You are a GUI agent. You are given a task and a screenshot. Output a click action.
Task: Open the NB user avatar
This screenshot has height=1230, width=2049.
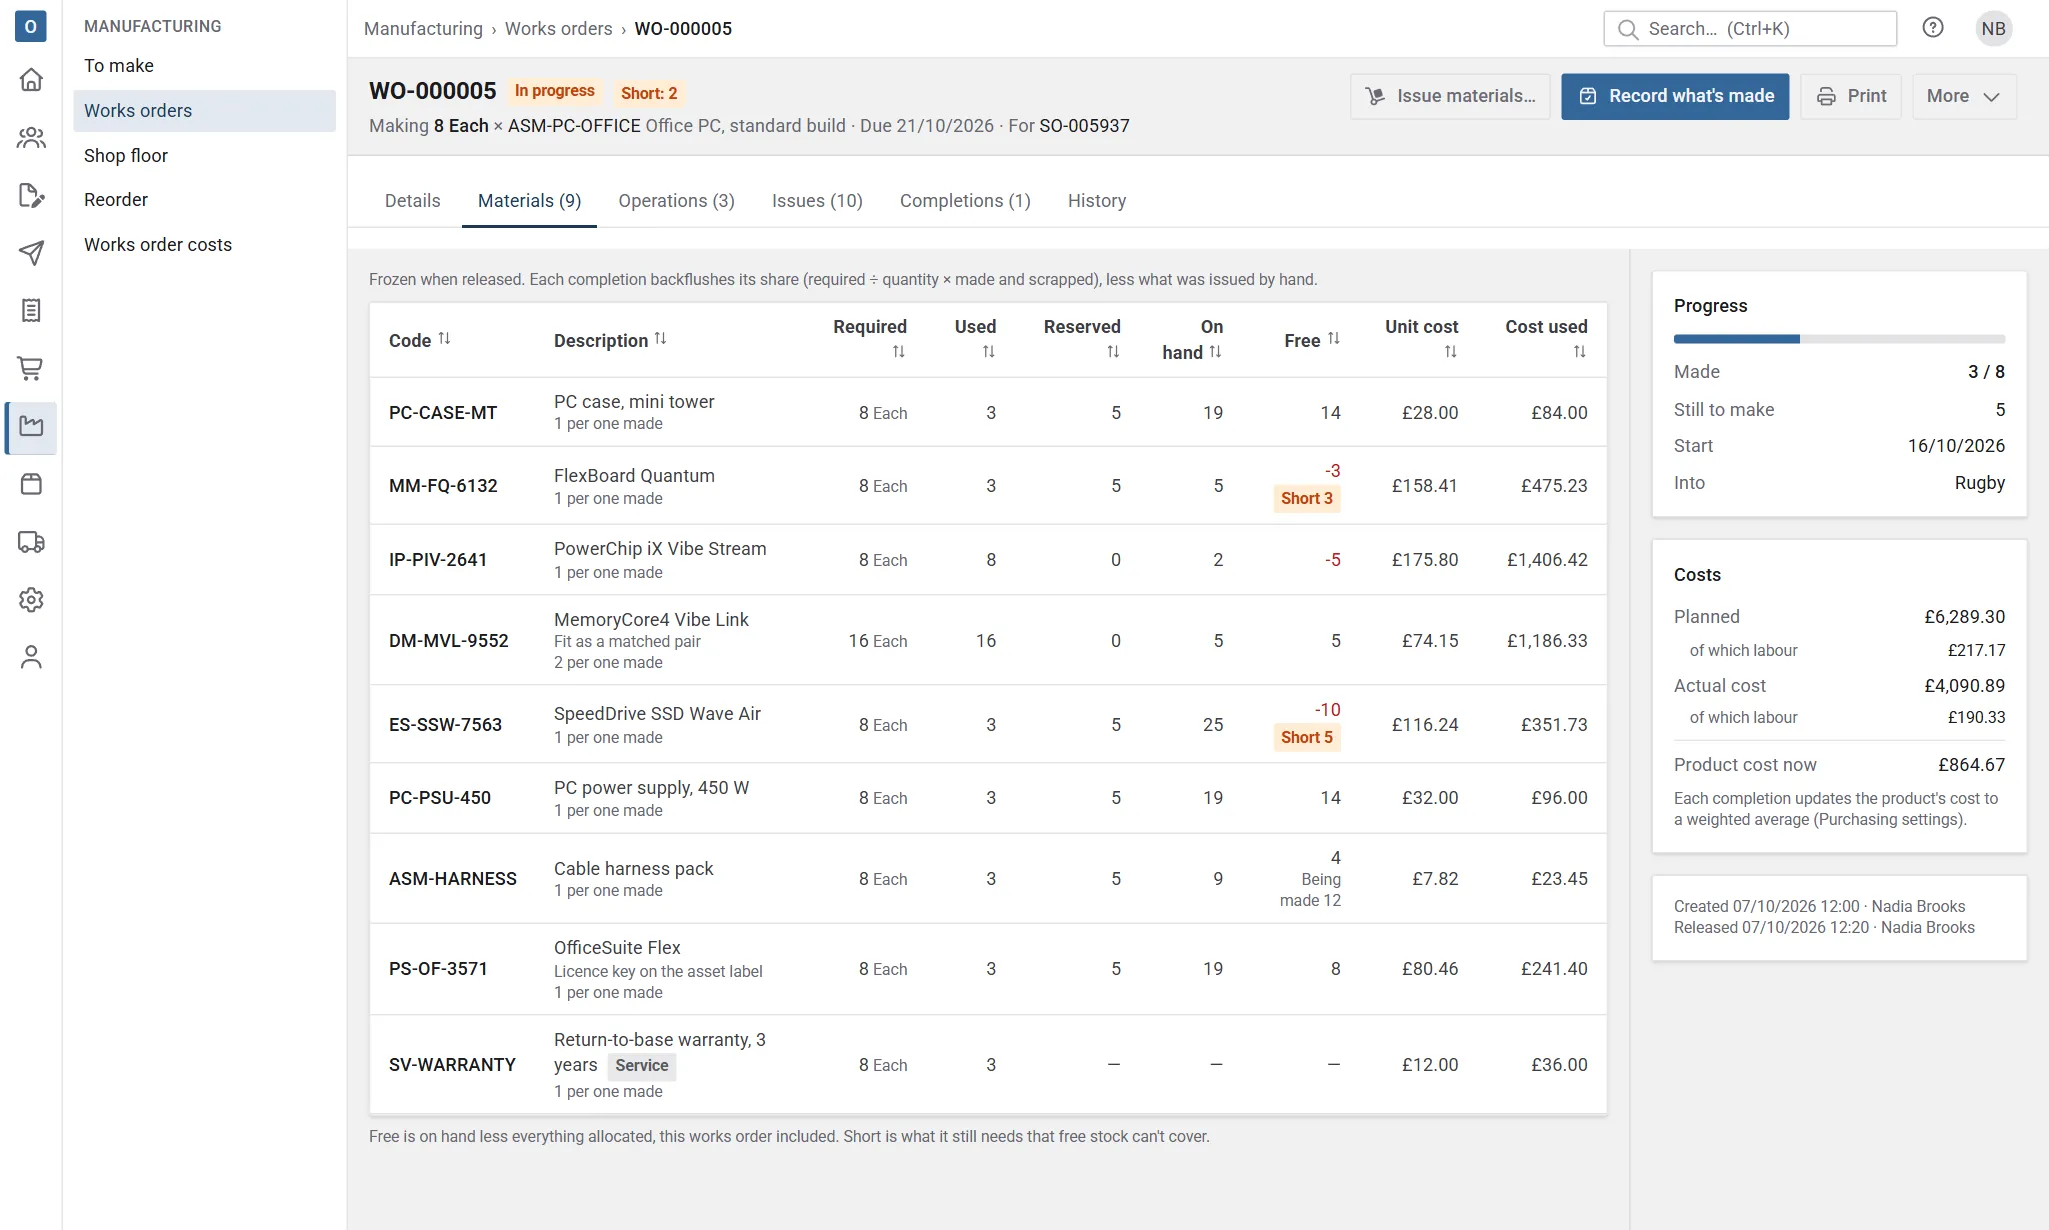pyautogui.click(x=1993, y=28)
